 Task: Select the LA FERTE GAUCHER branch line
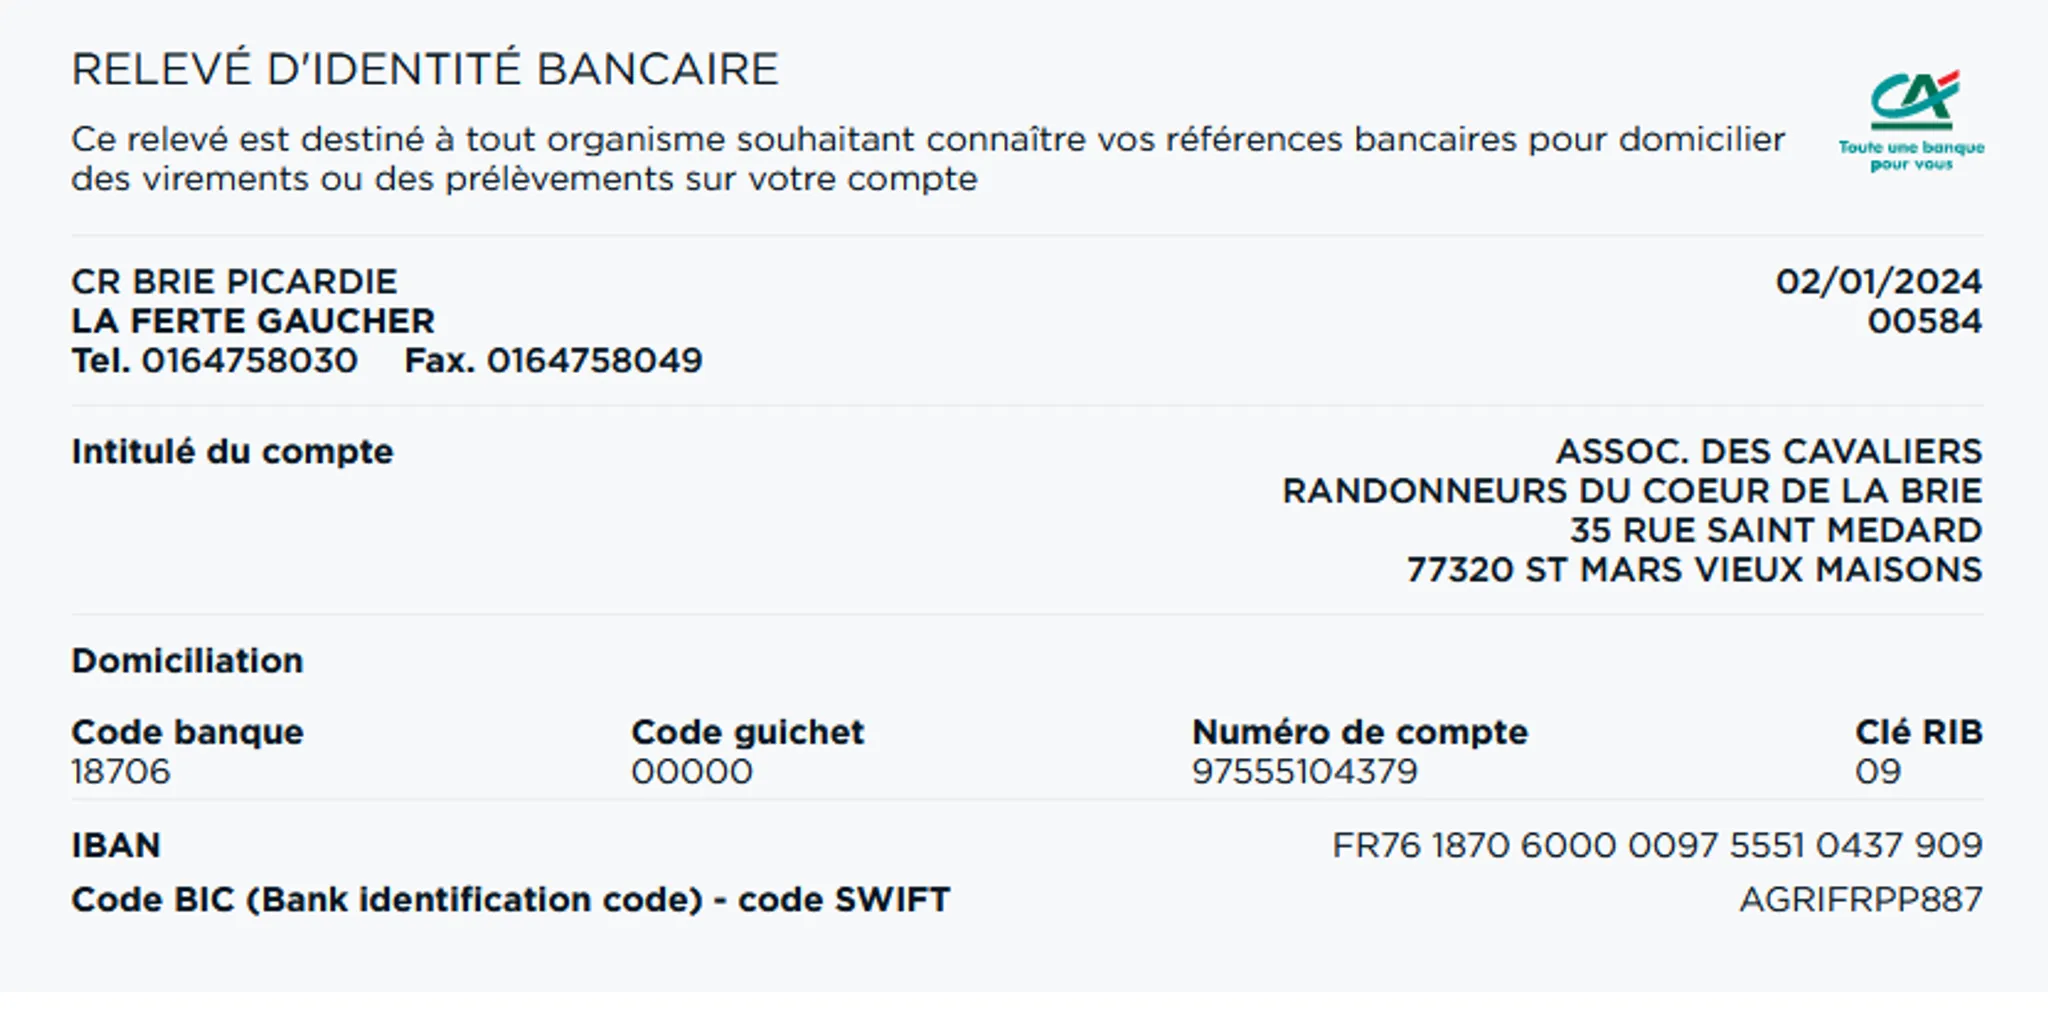[x=253, y=322]
